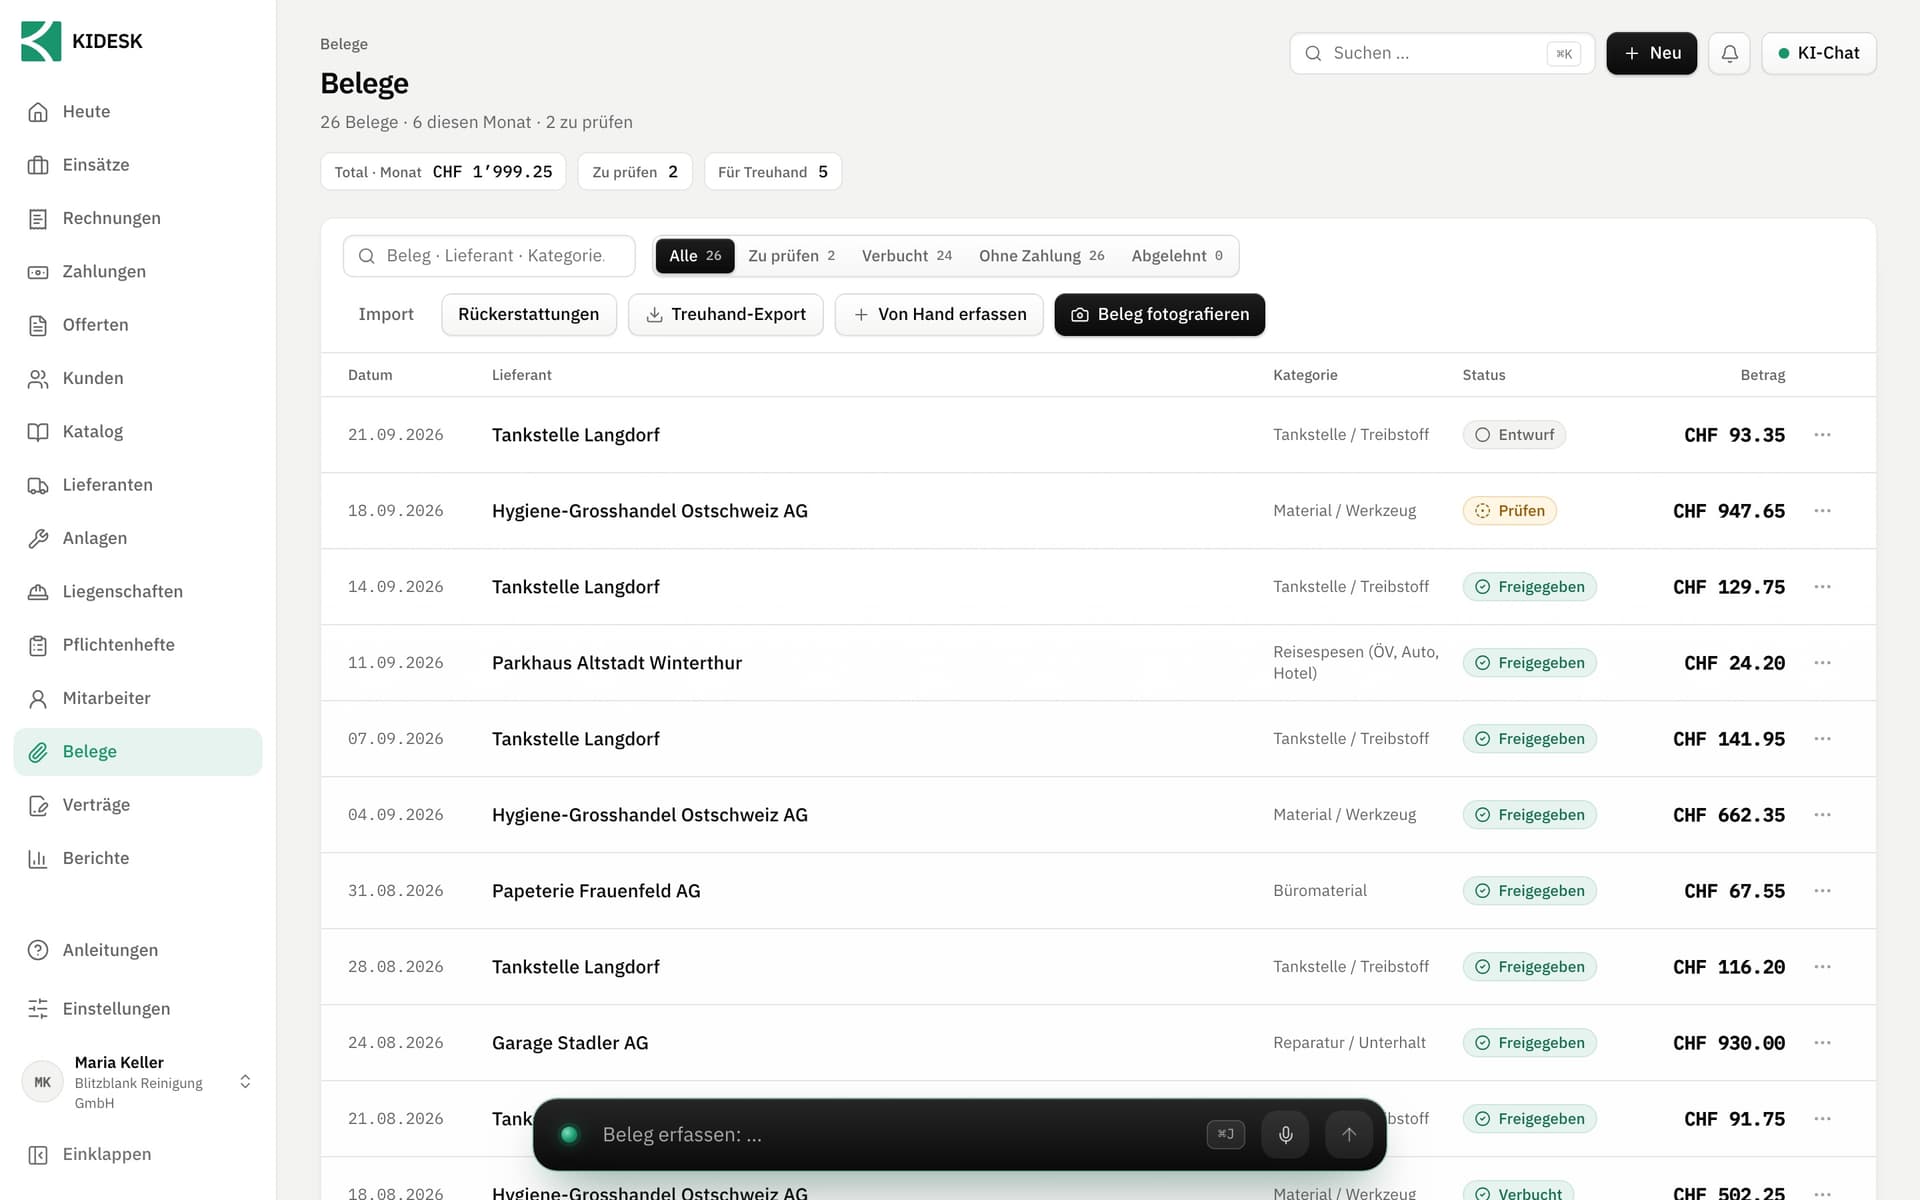This screenshot has height=1200, width=1920.
Task: Open Einsätze in sidebar
Action: [138, 165]
